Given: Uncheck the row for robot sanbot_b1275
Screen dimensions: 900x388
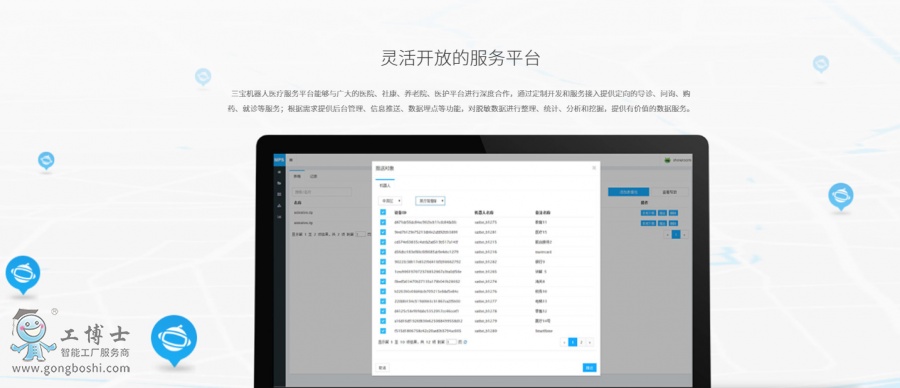Looking at the screenshot, I should point(383,222).
